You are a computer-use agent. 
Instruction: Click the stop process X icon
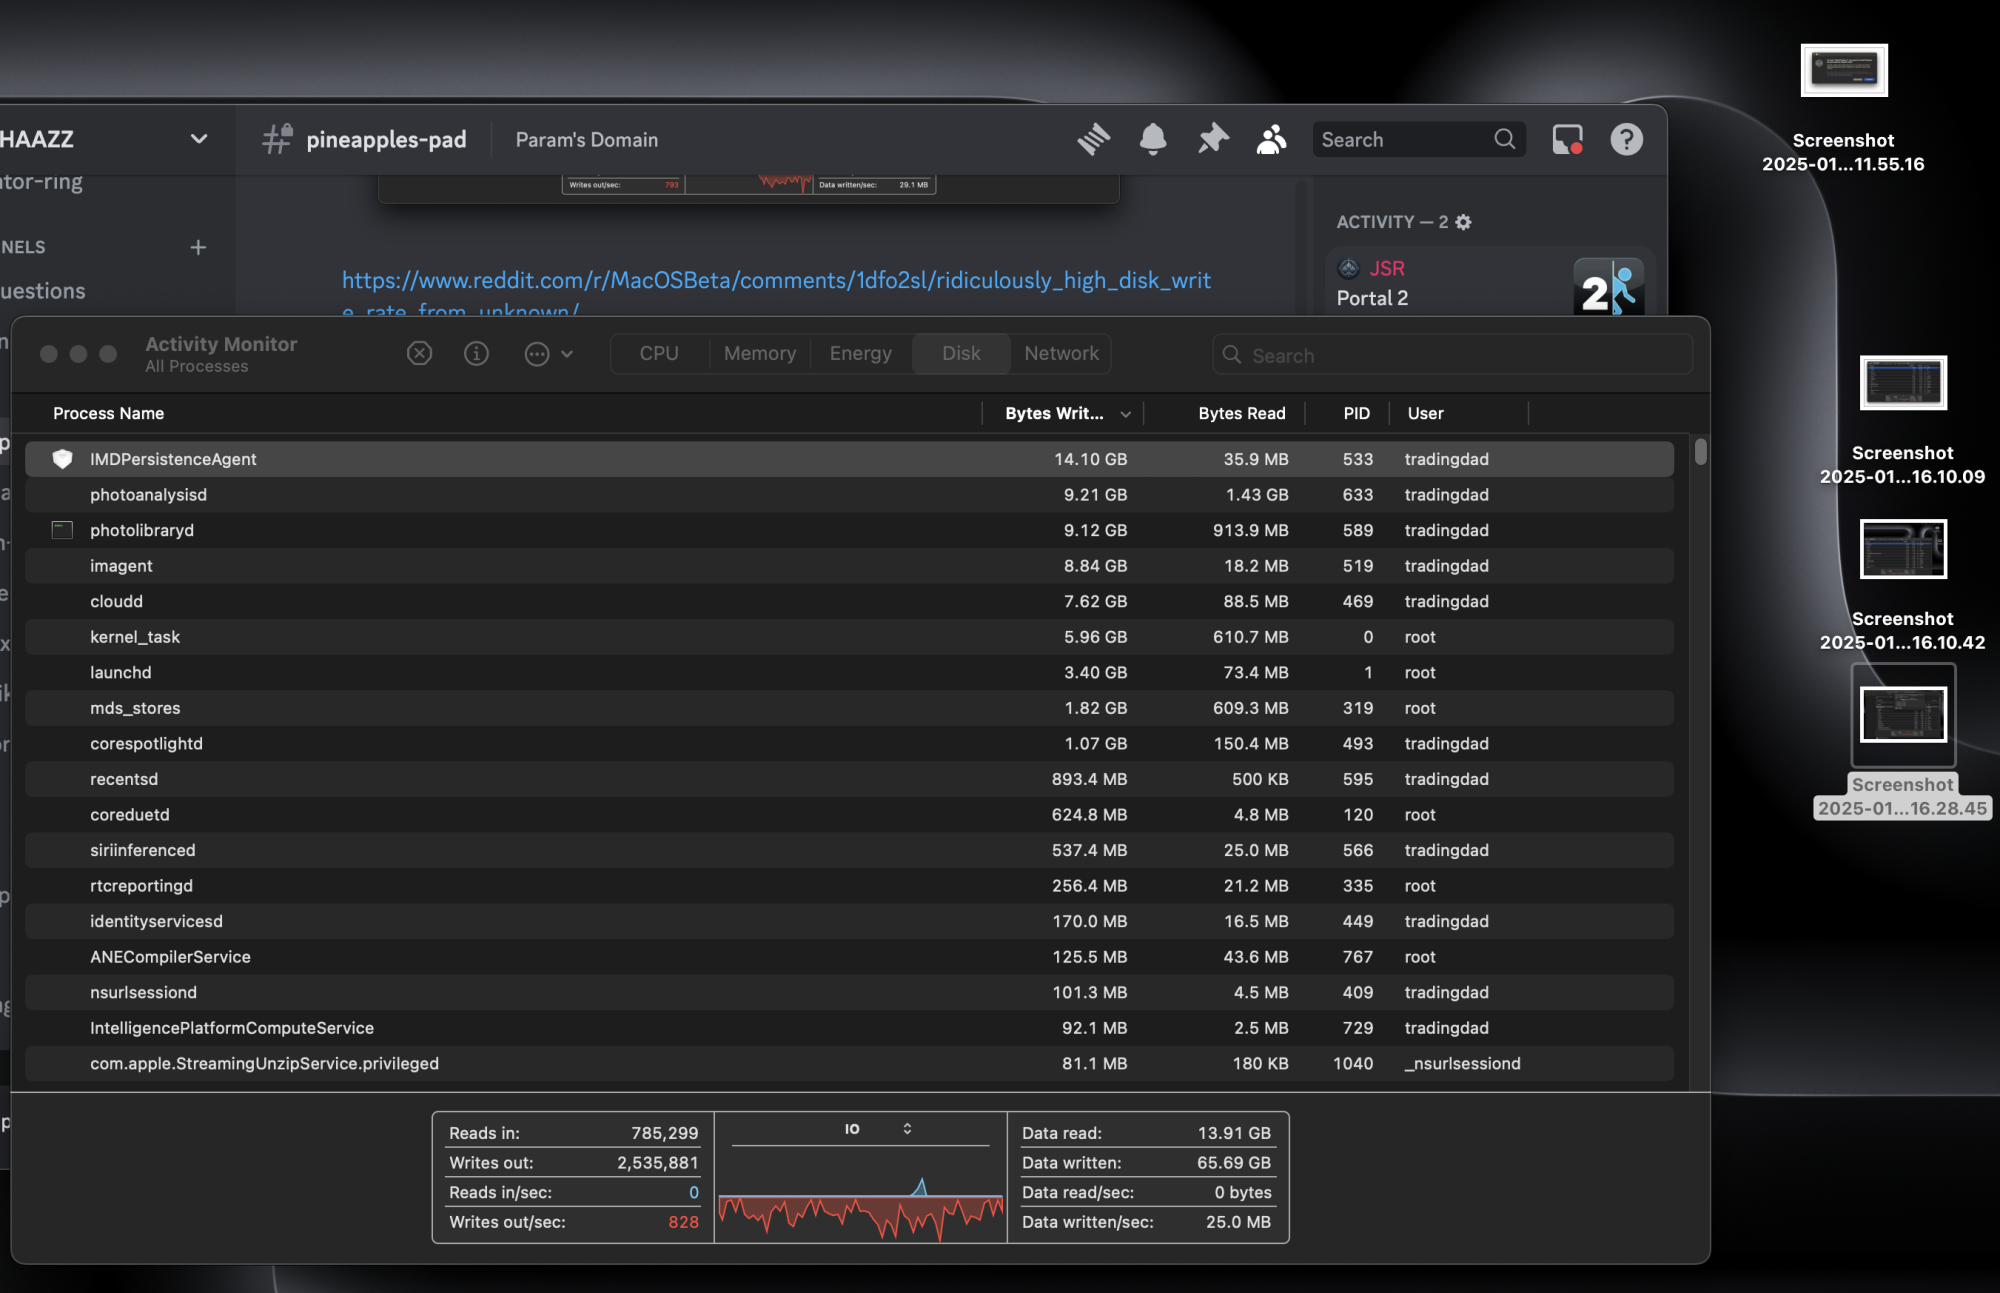[419, 353]
